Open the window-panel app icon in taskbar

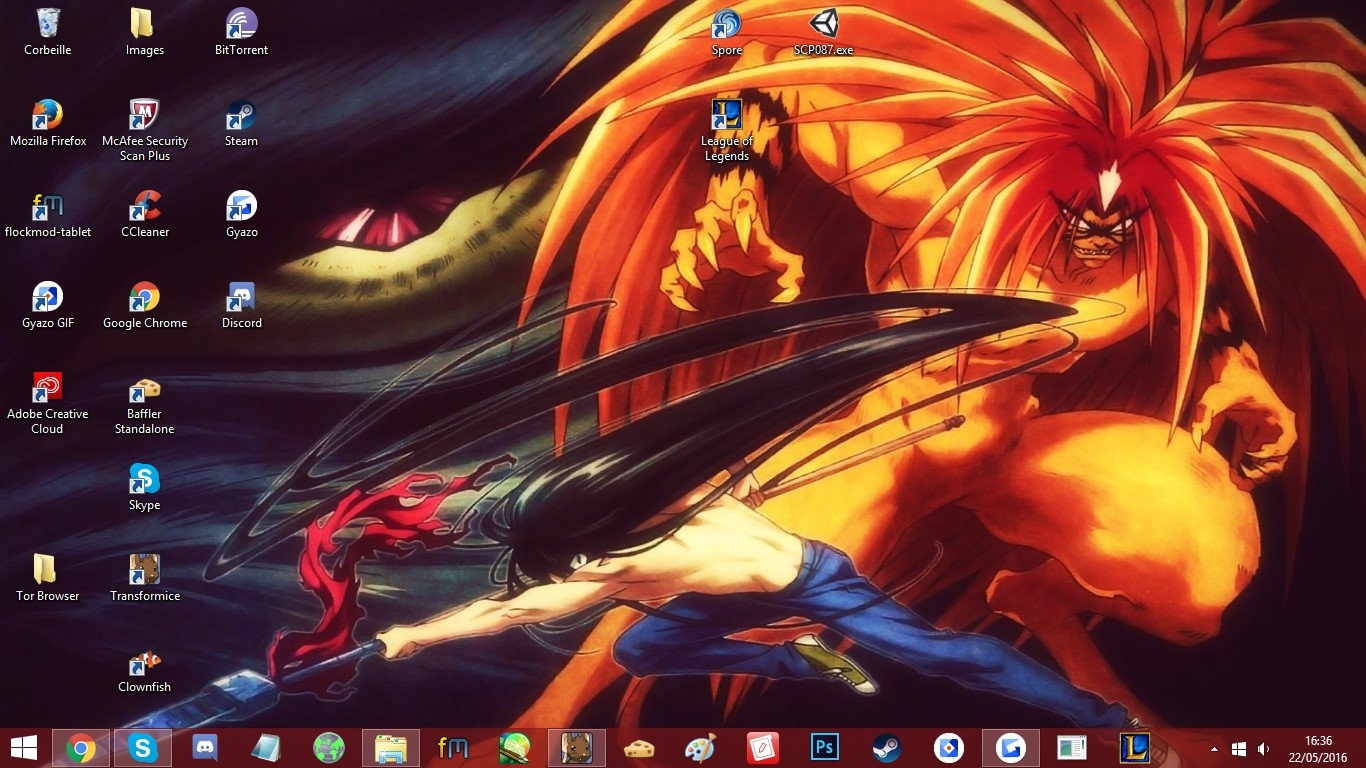[1073, 748]
